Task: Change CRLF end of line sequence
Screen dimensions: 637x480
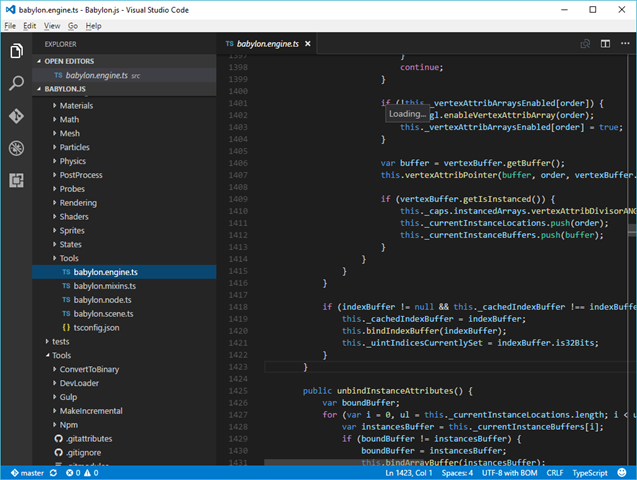Action: tap(555, 473)
